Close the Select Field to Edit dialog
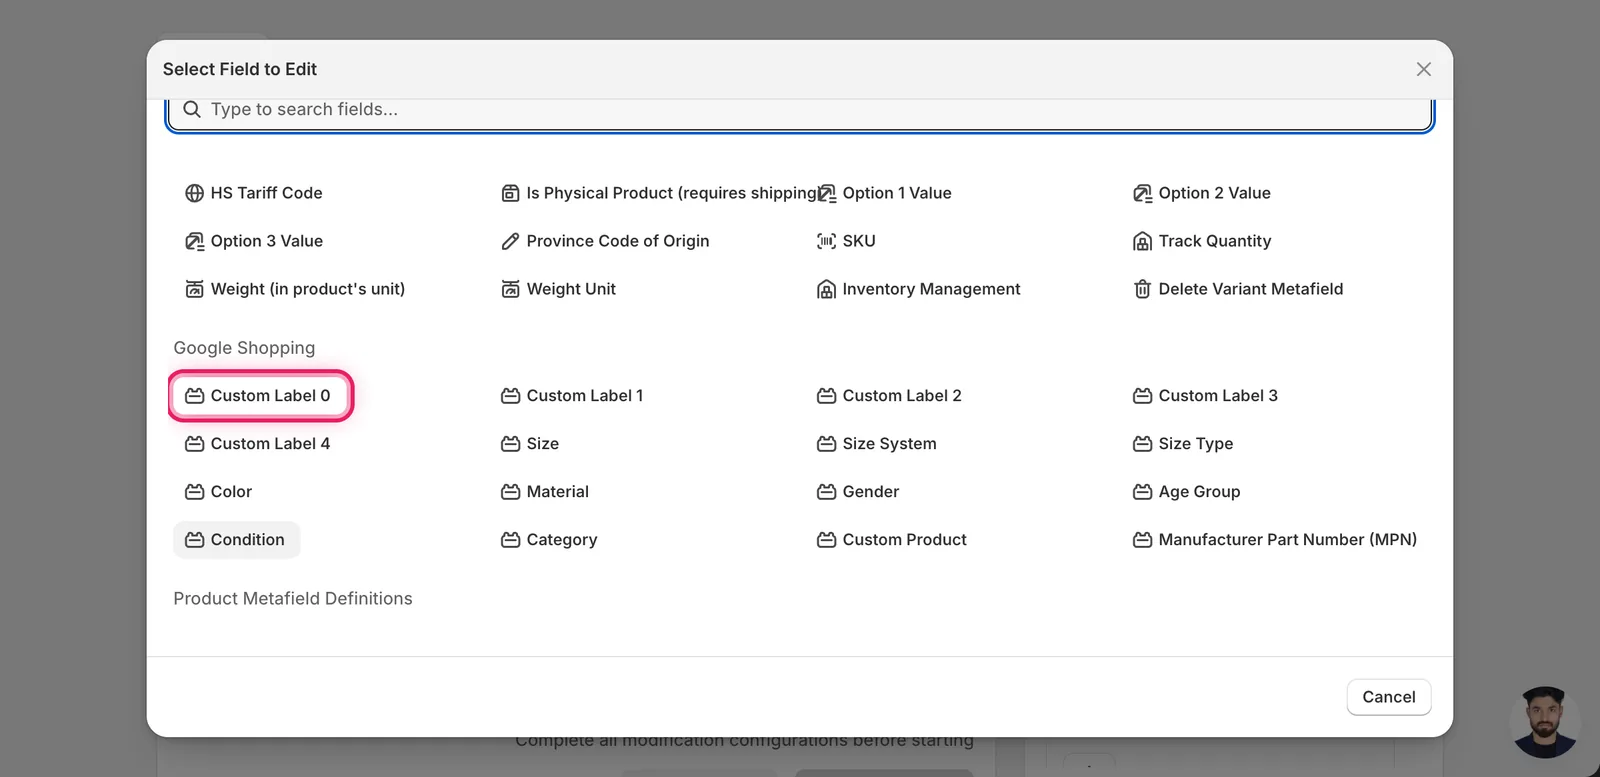Viewport: 1600px width, 777px height. 1424,69
